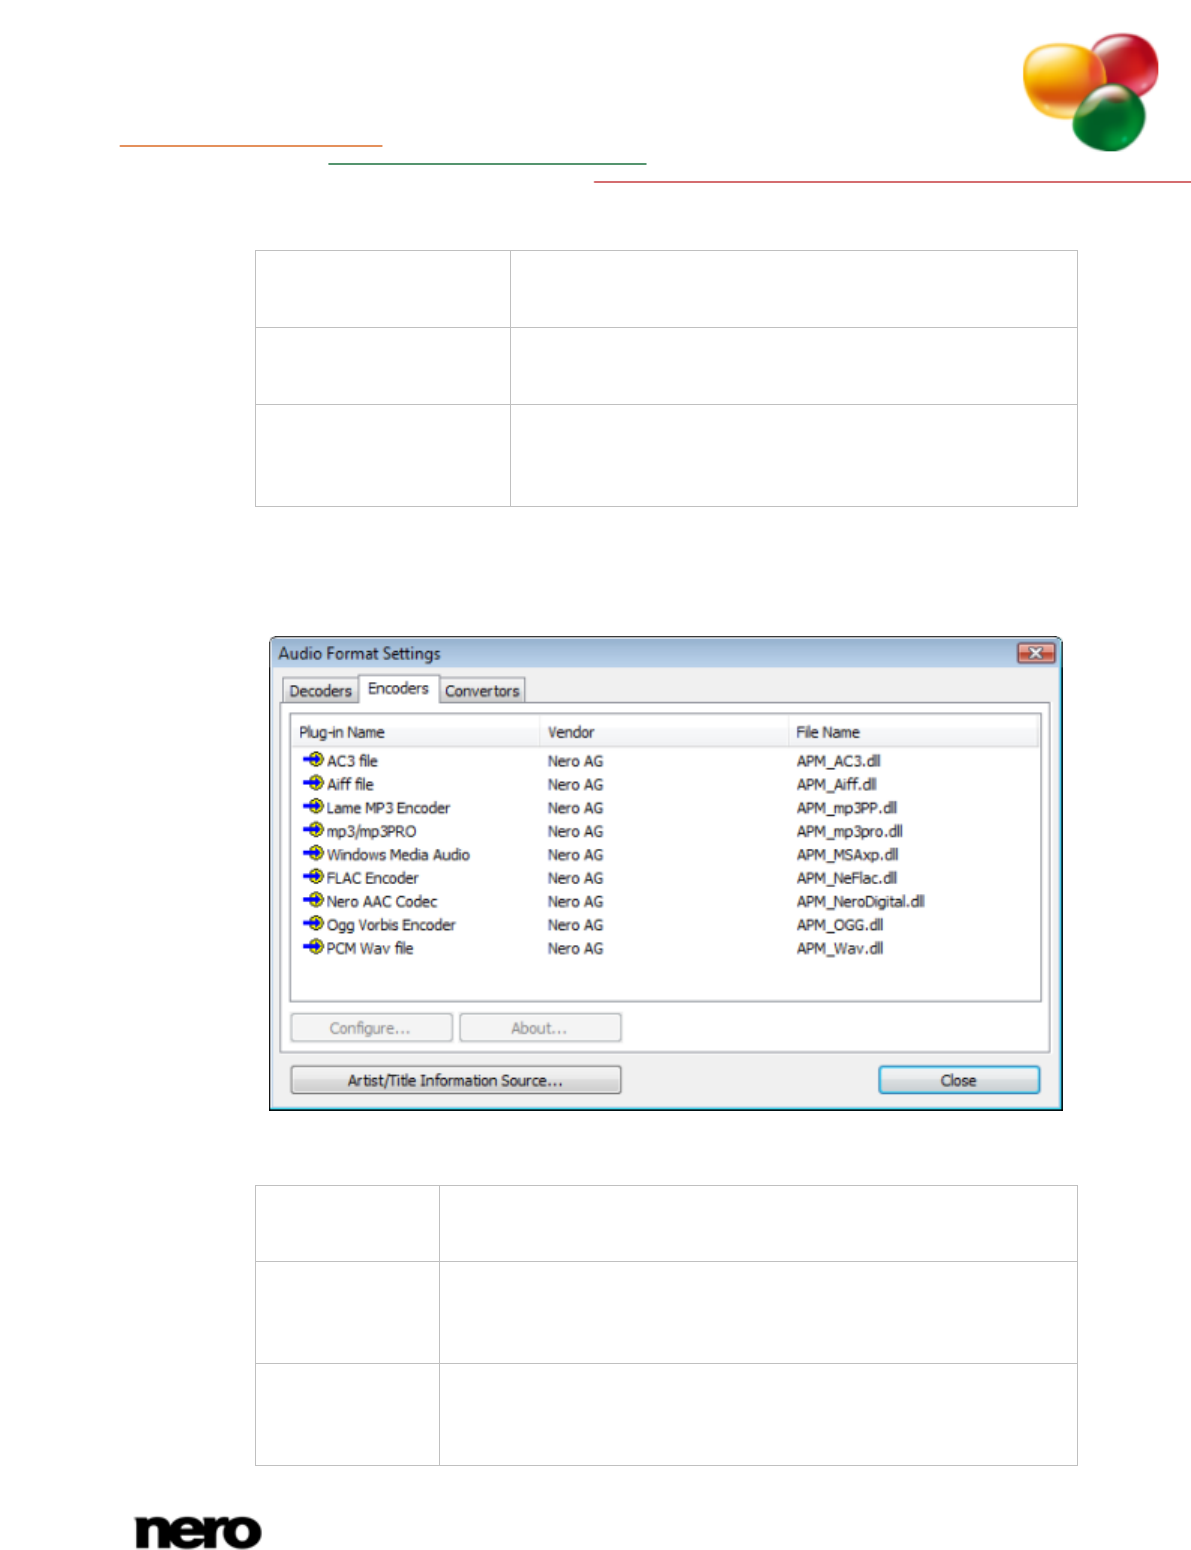The width and height of the screenshot is (1191, 1550).
Task: Select the mp3/mp3PRO entry
Action: 371,831
